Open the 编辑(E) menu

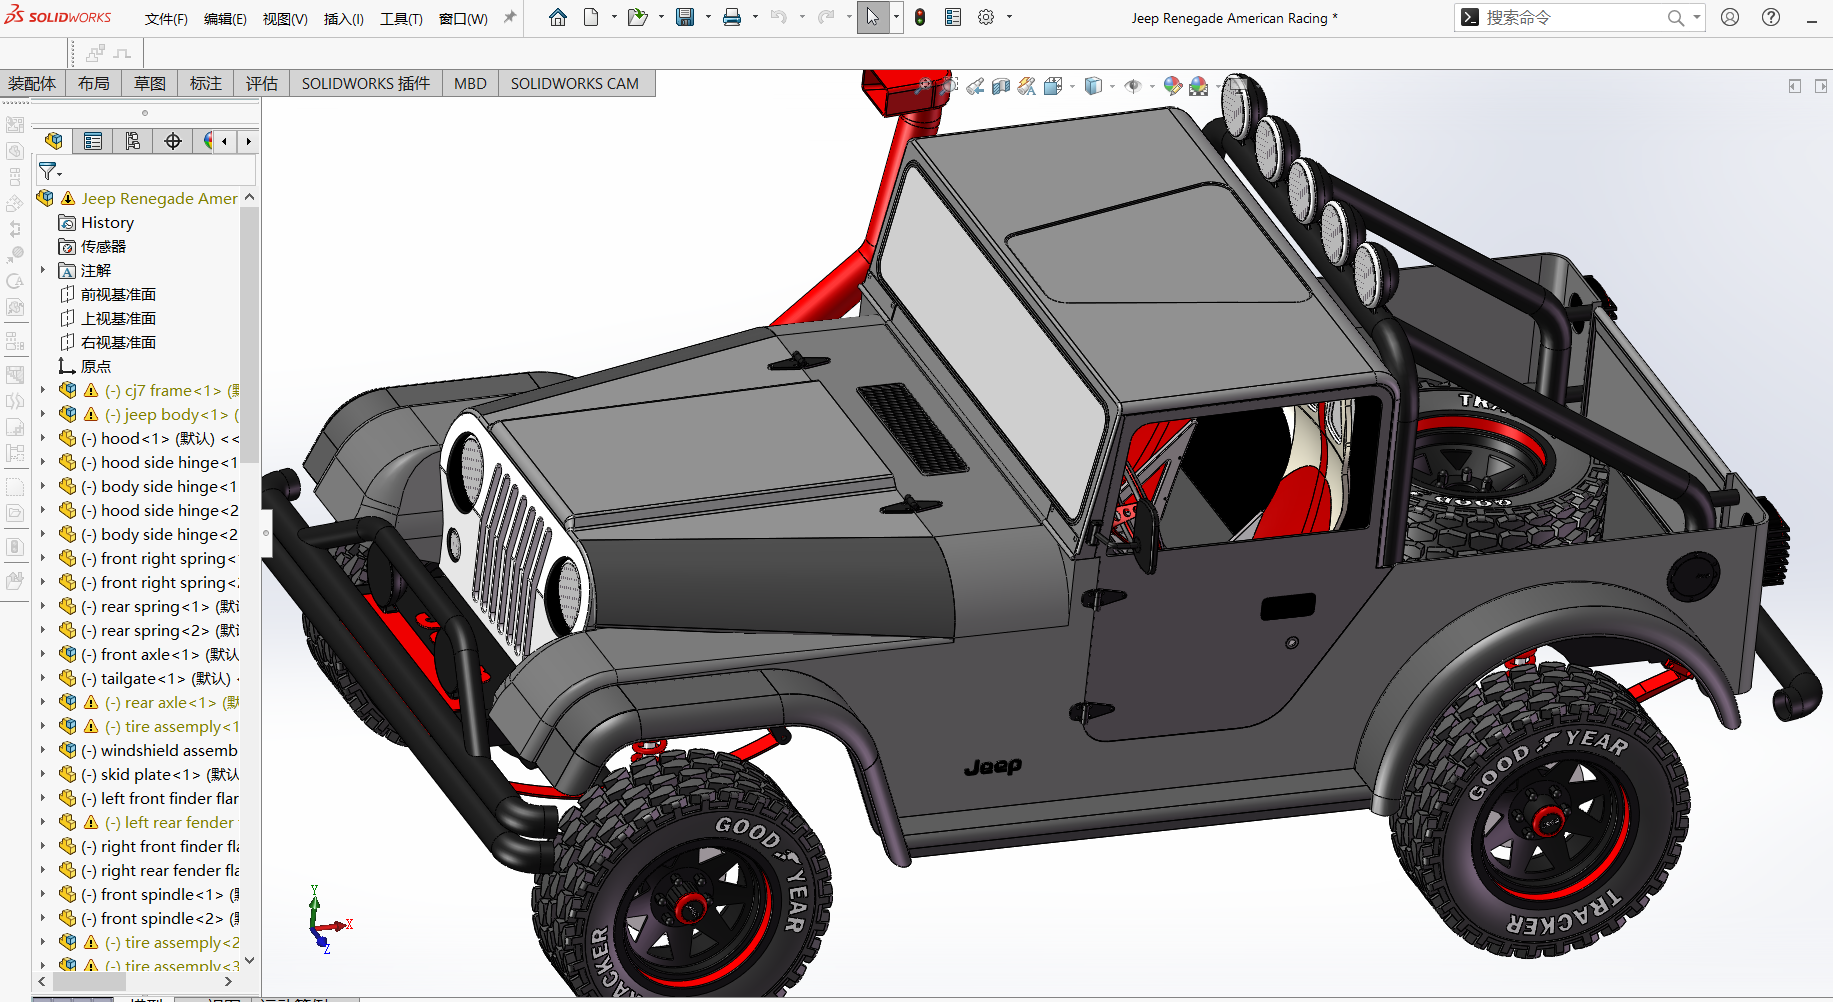pos(225,19)
